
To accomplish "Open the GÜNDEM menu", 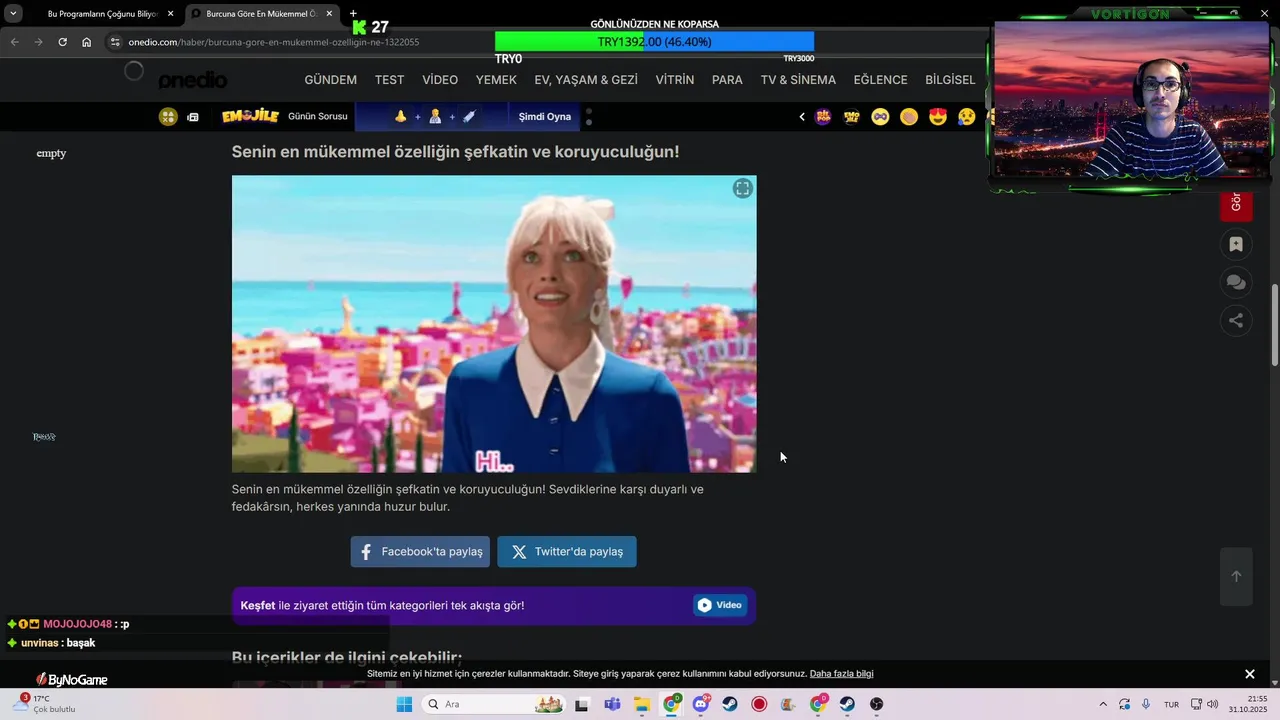I will coord(330,80).
